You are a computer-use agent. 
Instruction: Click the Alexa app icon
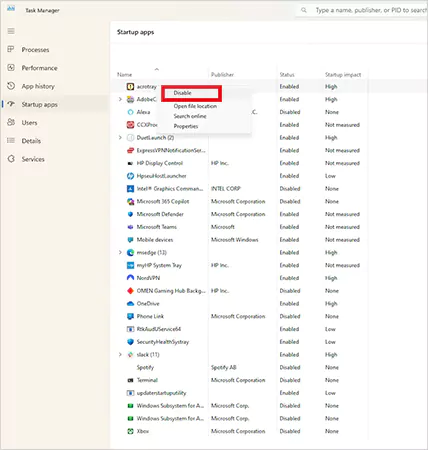130,112
